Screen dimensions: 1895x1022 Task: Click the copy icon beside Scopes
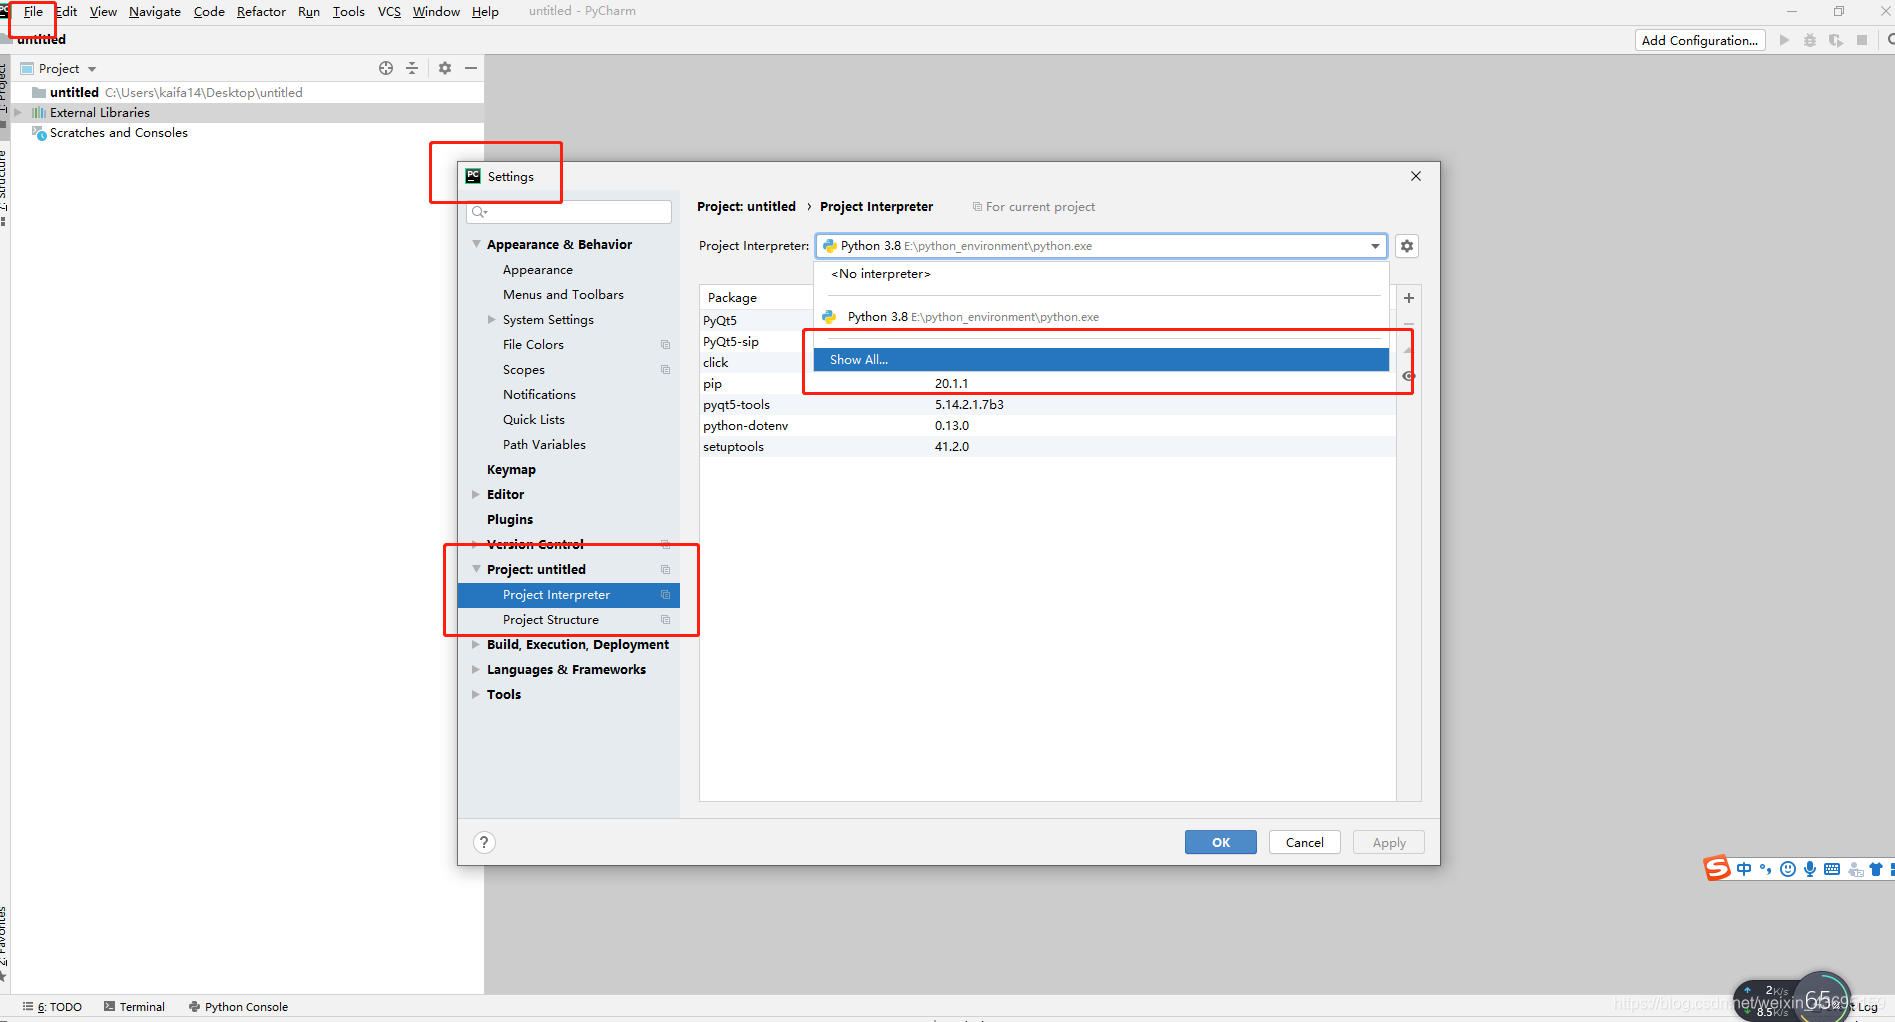665,370
